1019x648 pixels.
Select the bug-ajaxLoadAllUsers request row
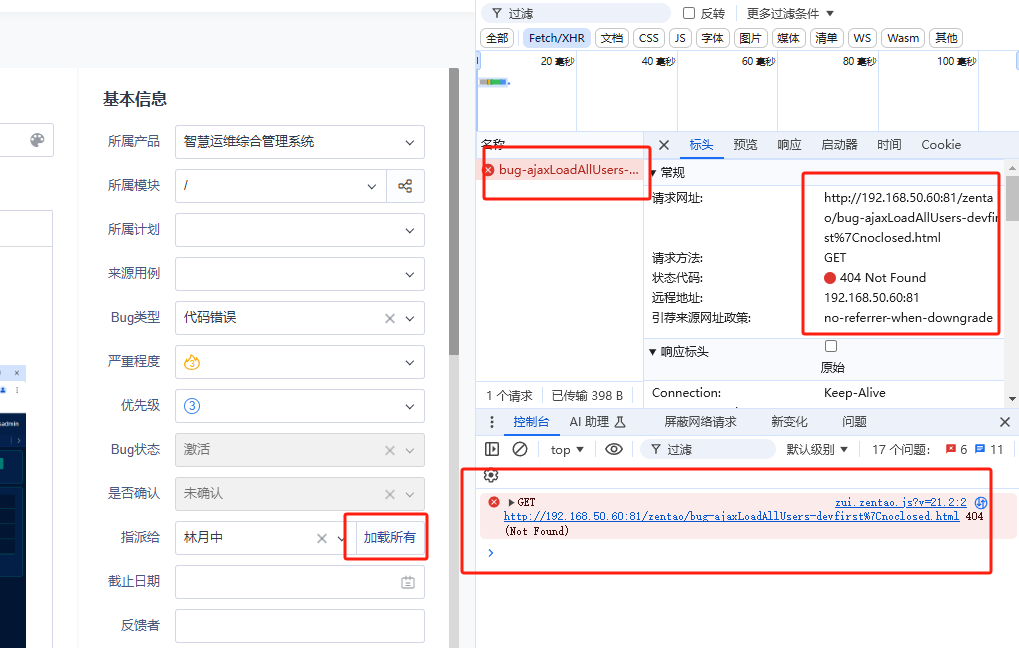(x=561, y=170)
